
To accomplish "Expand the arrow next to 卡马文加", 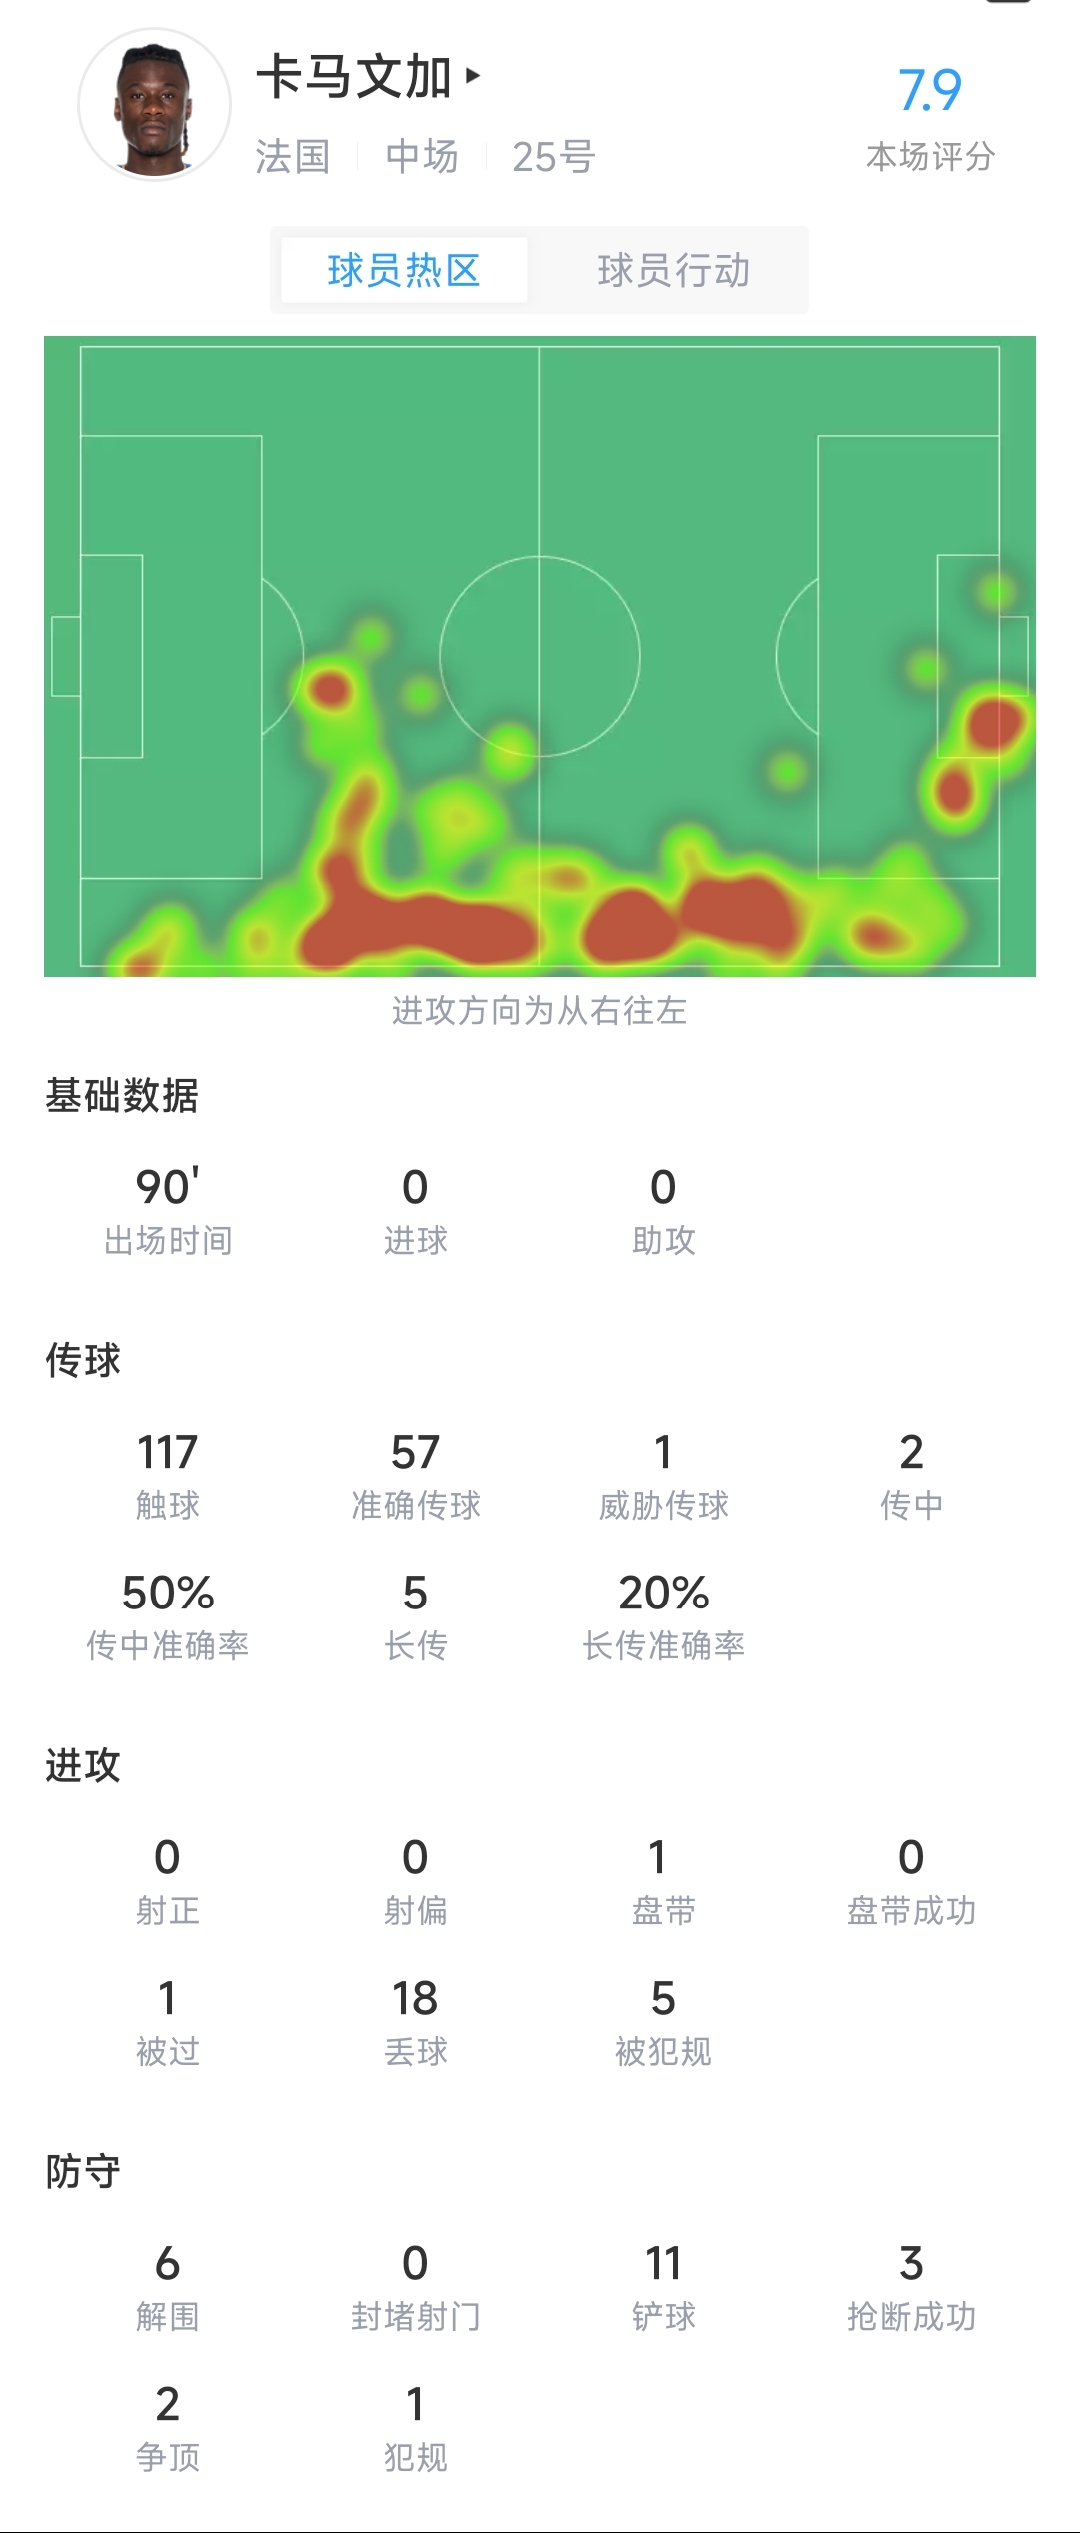I will (473, 75).
